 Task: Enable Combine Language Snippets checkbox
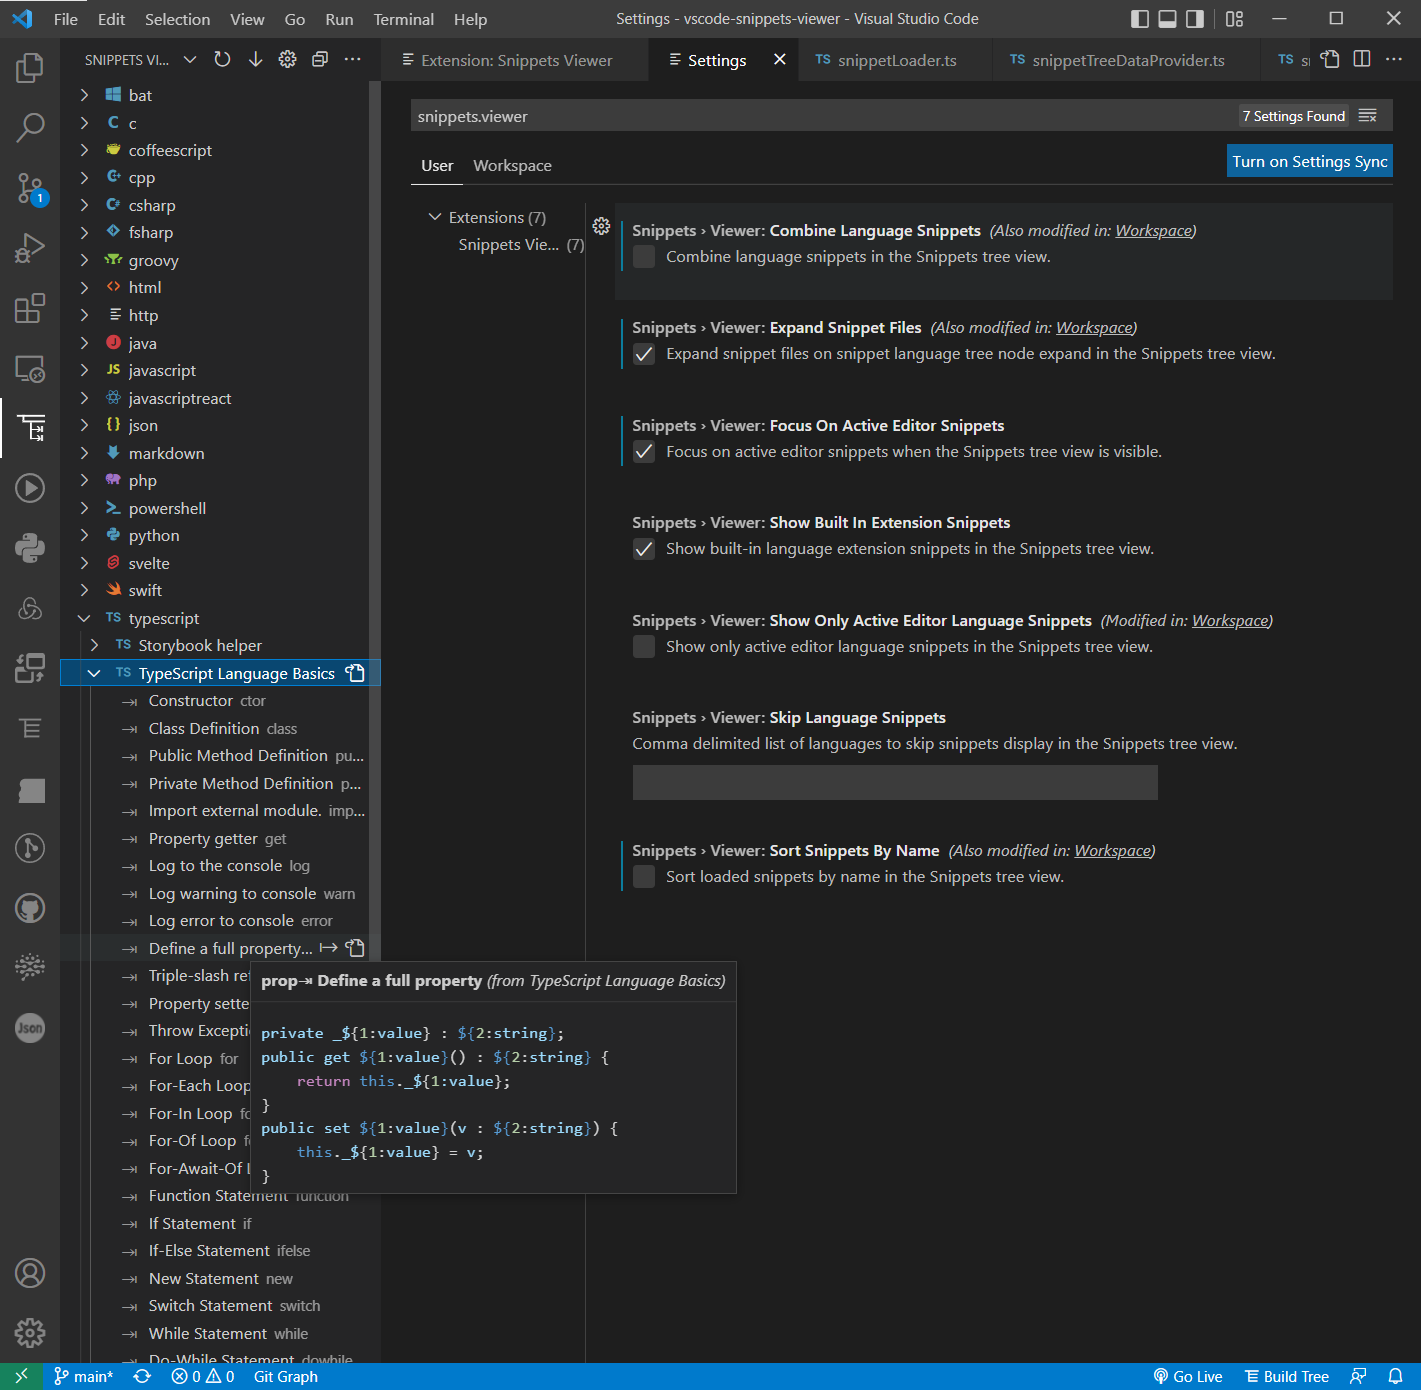(x=644, y=257)
